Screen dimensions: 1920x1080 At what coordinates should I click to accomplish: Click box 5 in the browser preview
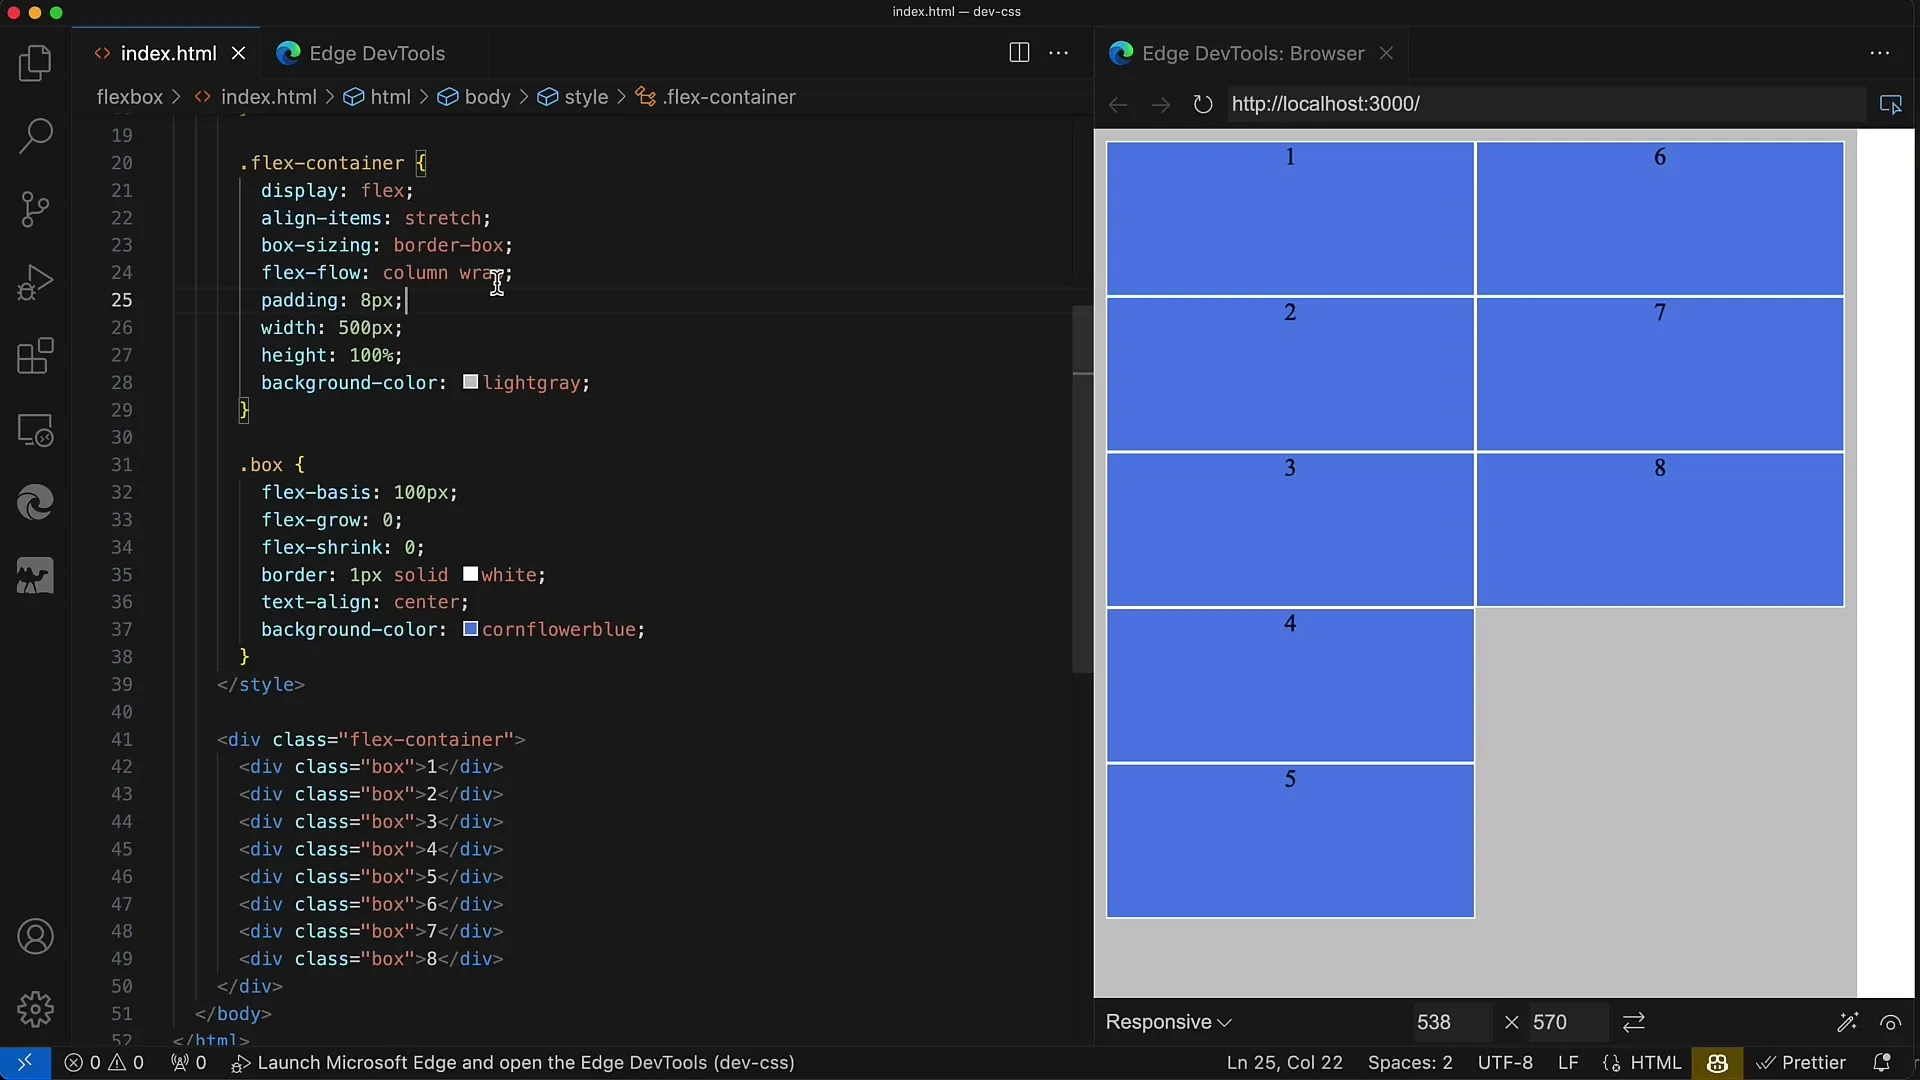click(1290, 841)
